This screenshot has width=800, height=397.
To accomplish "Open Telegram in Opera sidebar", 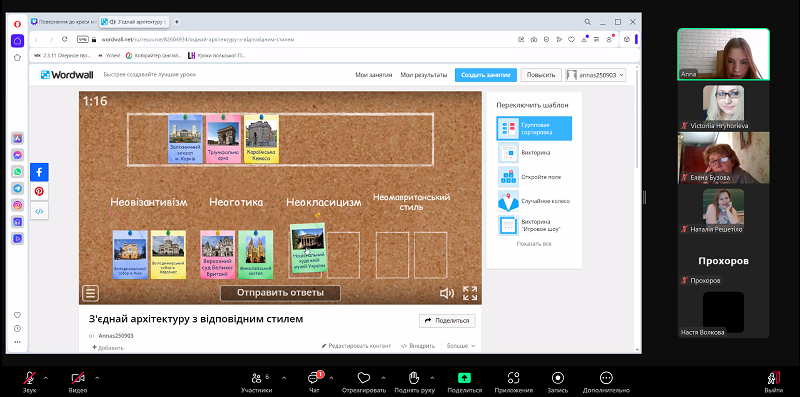I will pyautogui.click(x=17, y=189).
